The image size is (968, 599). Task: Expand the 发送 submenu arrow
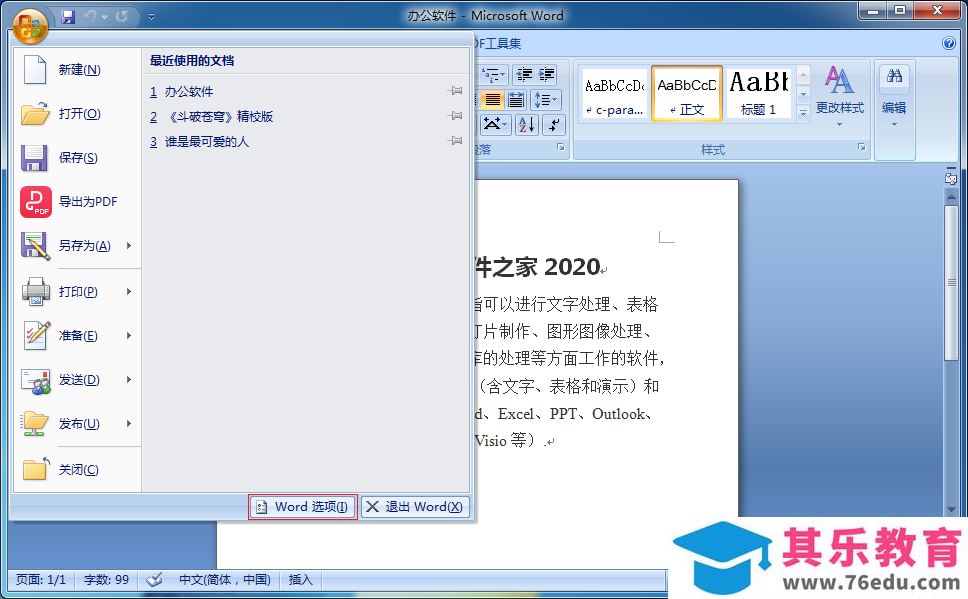pyautogui.click(x=129, y=380)
